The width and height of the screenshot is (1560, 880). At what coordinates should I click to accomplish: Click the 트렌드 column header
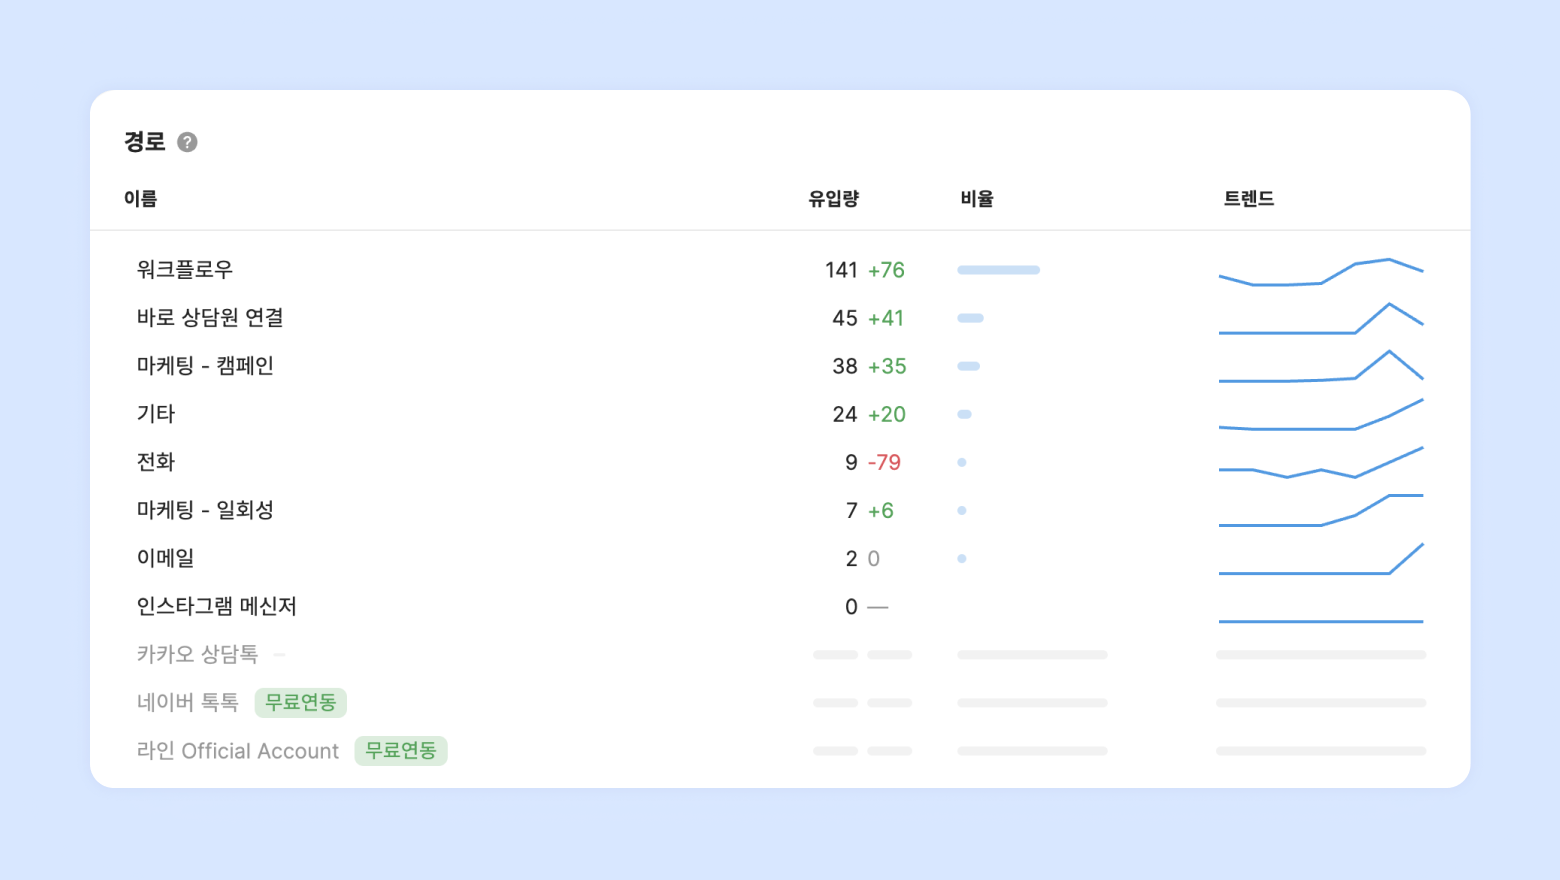[1249, 199]
